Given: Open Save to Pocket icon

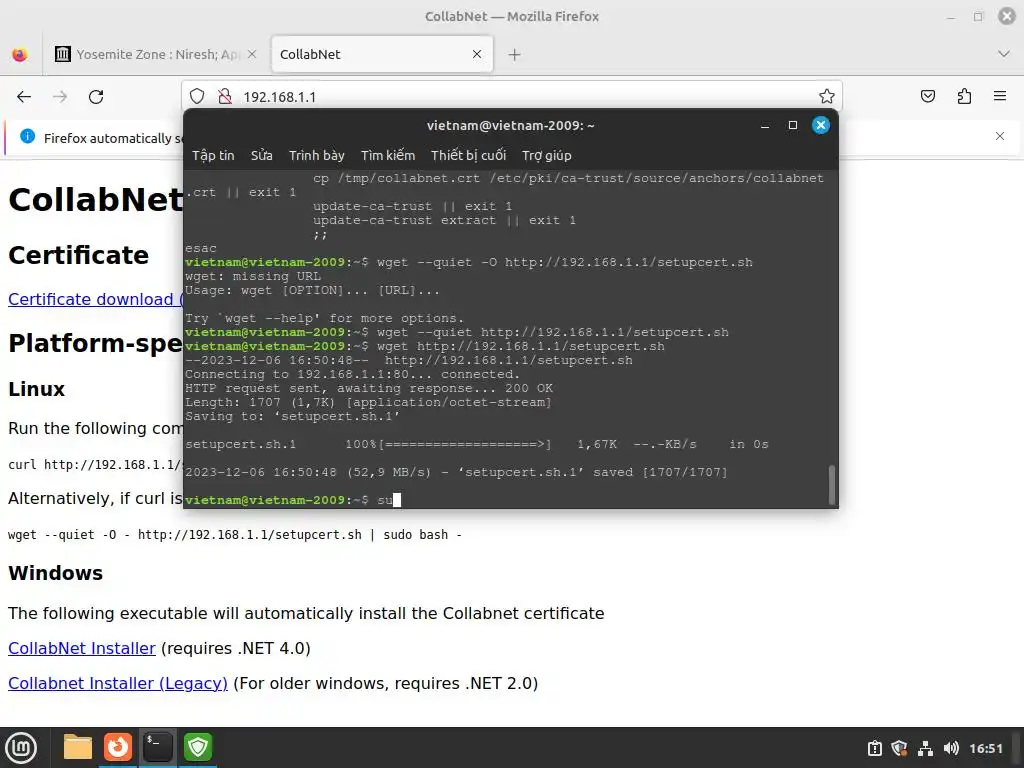Looking at the screenshot, I should 927,97.
